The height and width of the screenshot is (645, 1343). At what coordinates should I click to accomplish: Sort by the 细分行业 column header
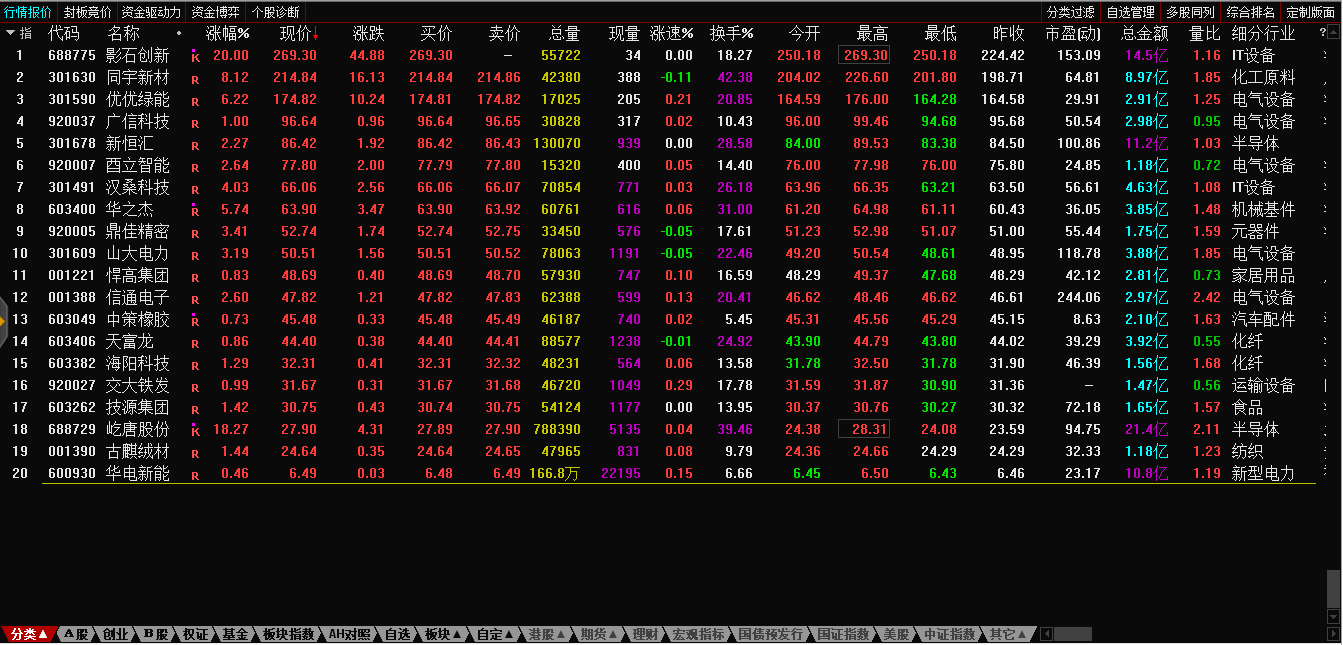[x=1264, y=33]
